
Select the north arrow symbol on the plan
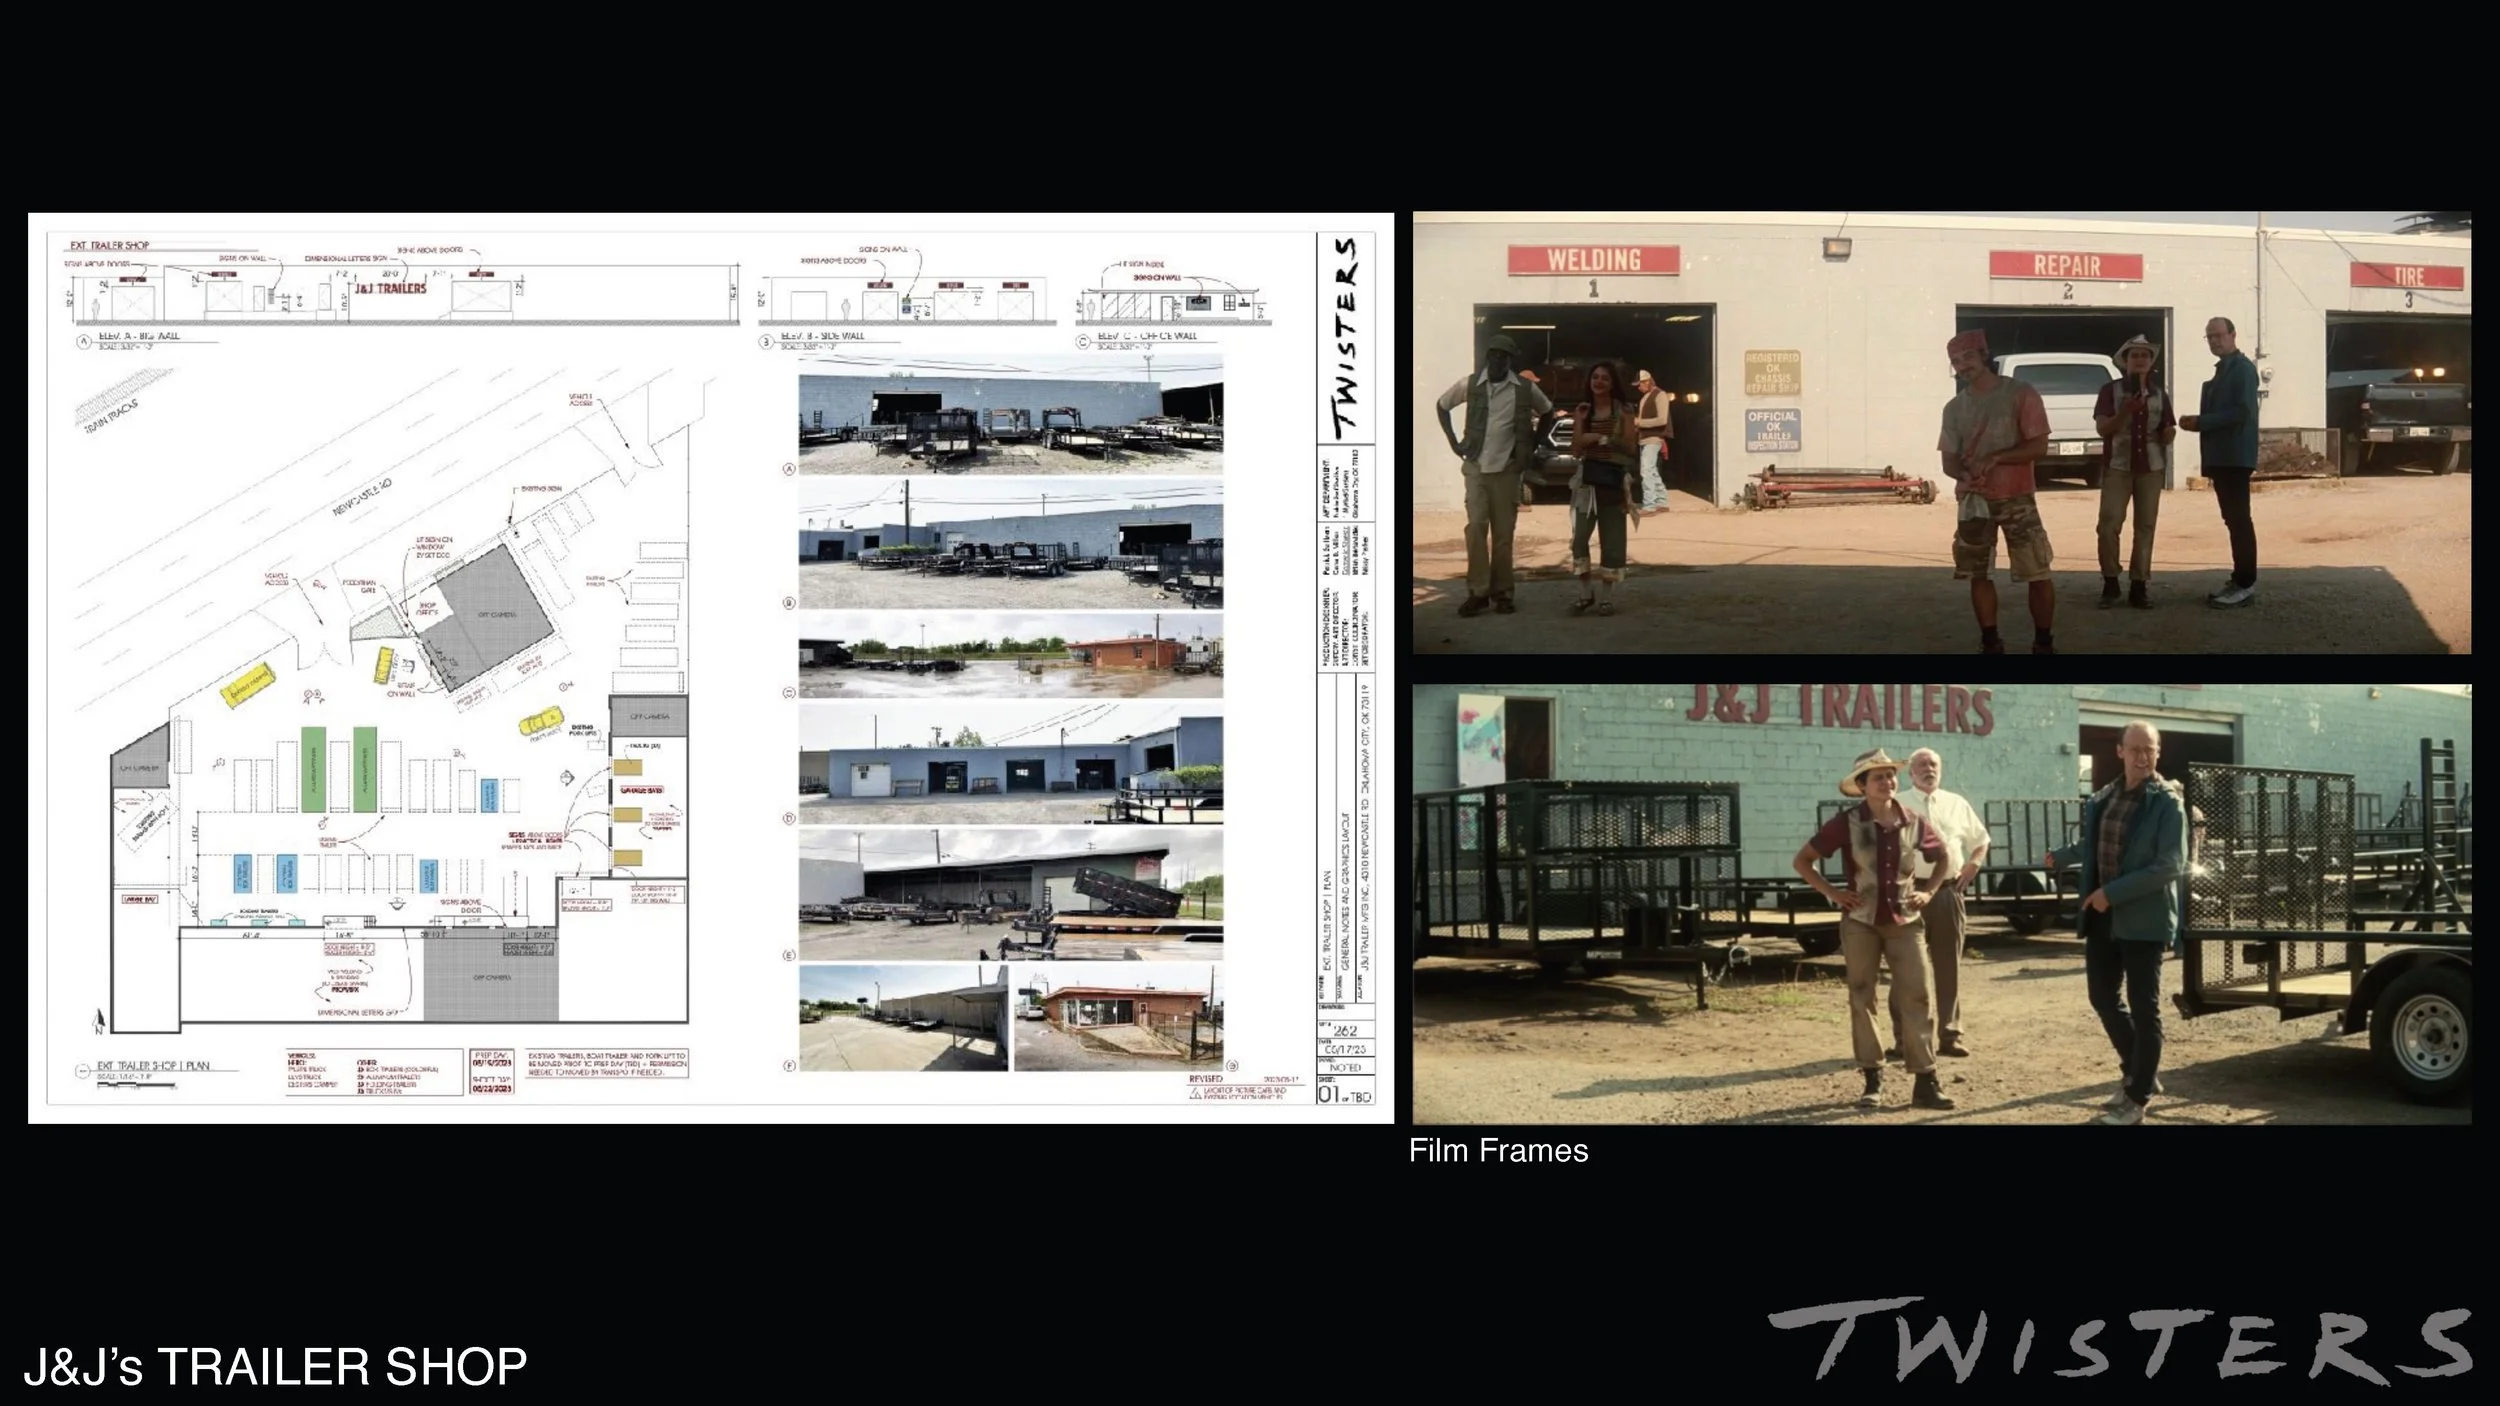[99, 1022]
